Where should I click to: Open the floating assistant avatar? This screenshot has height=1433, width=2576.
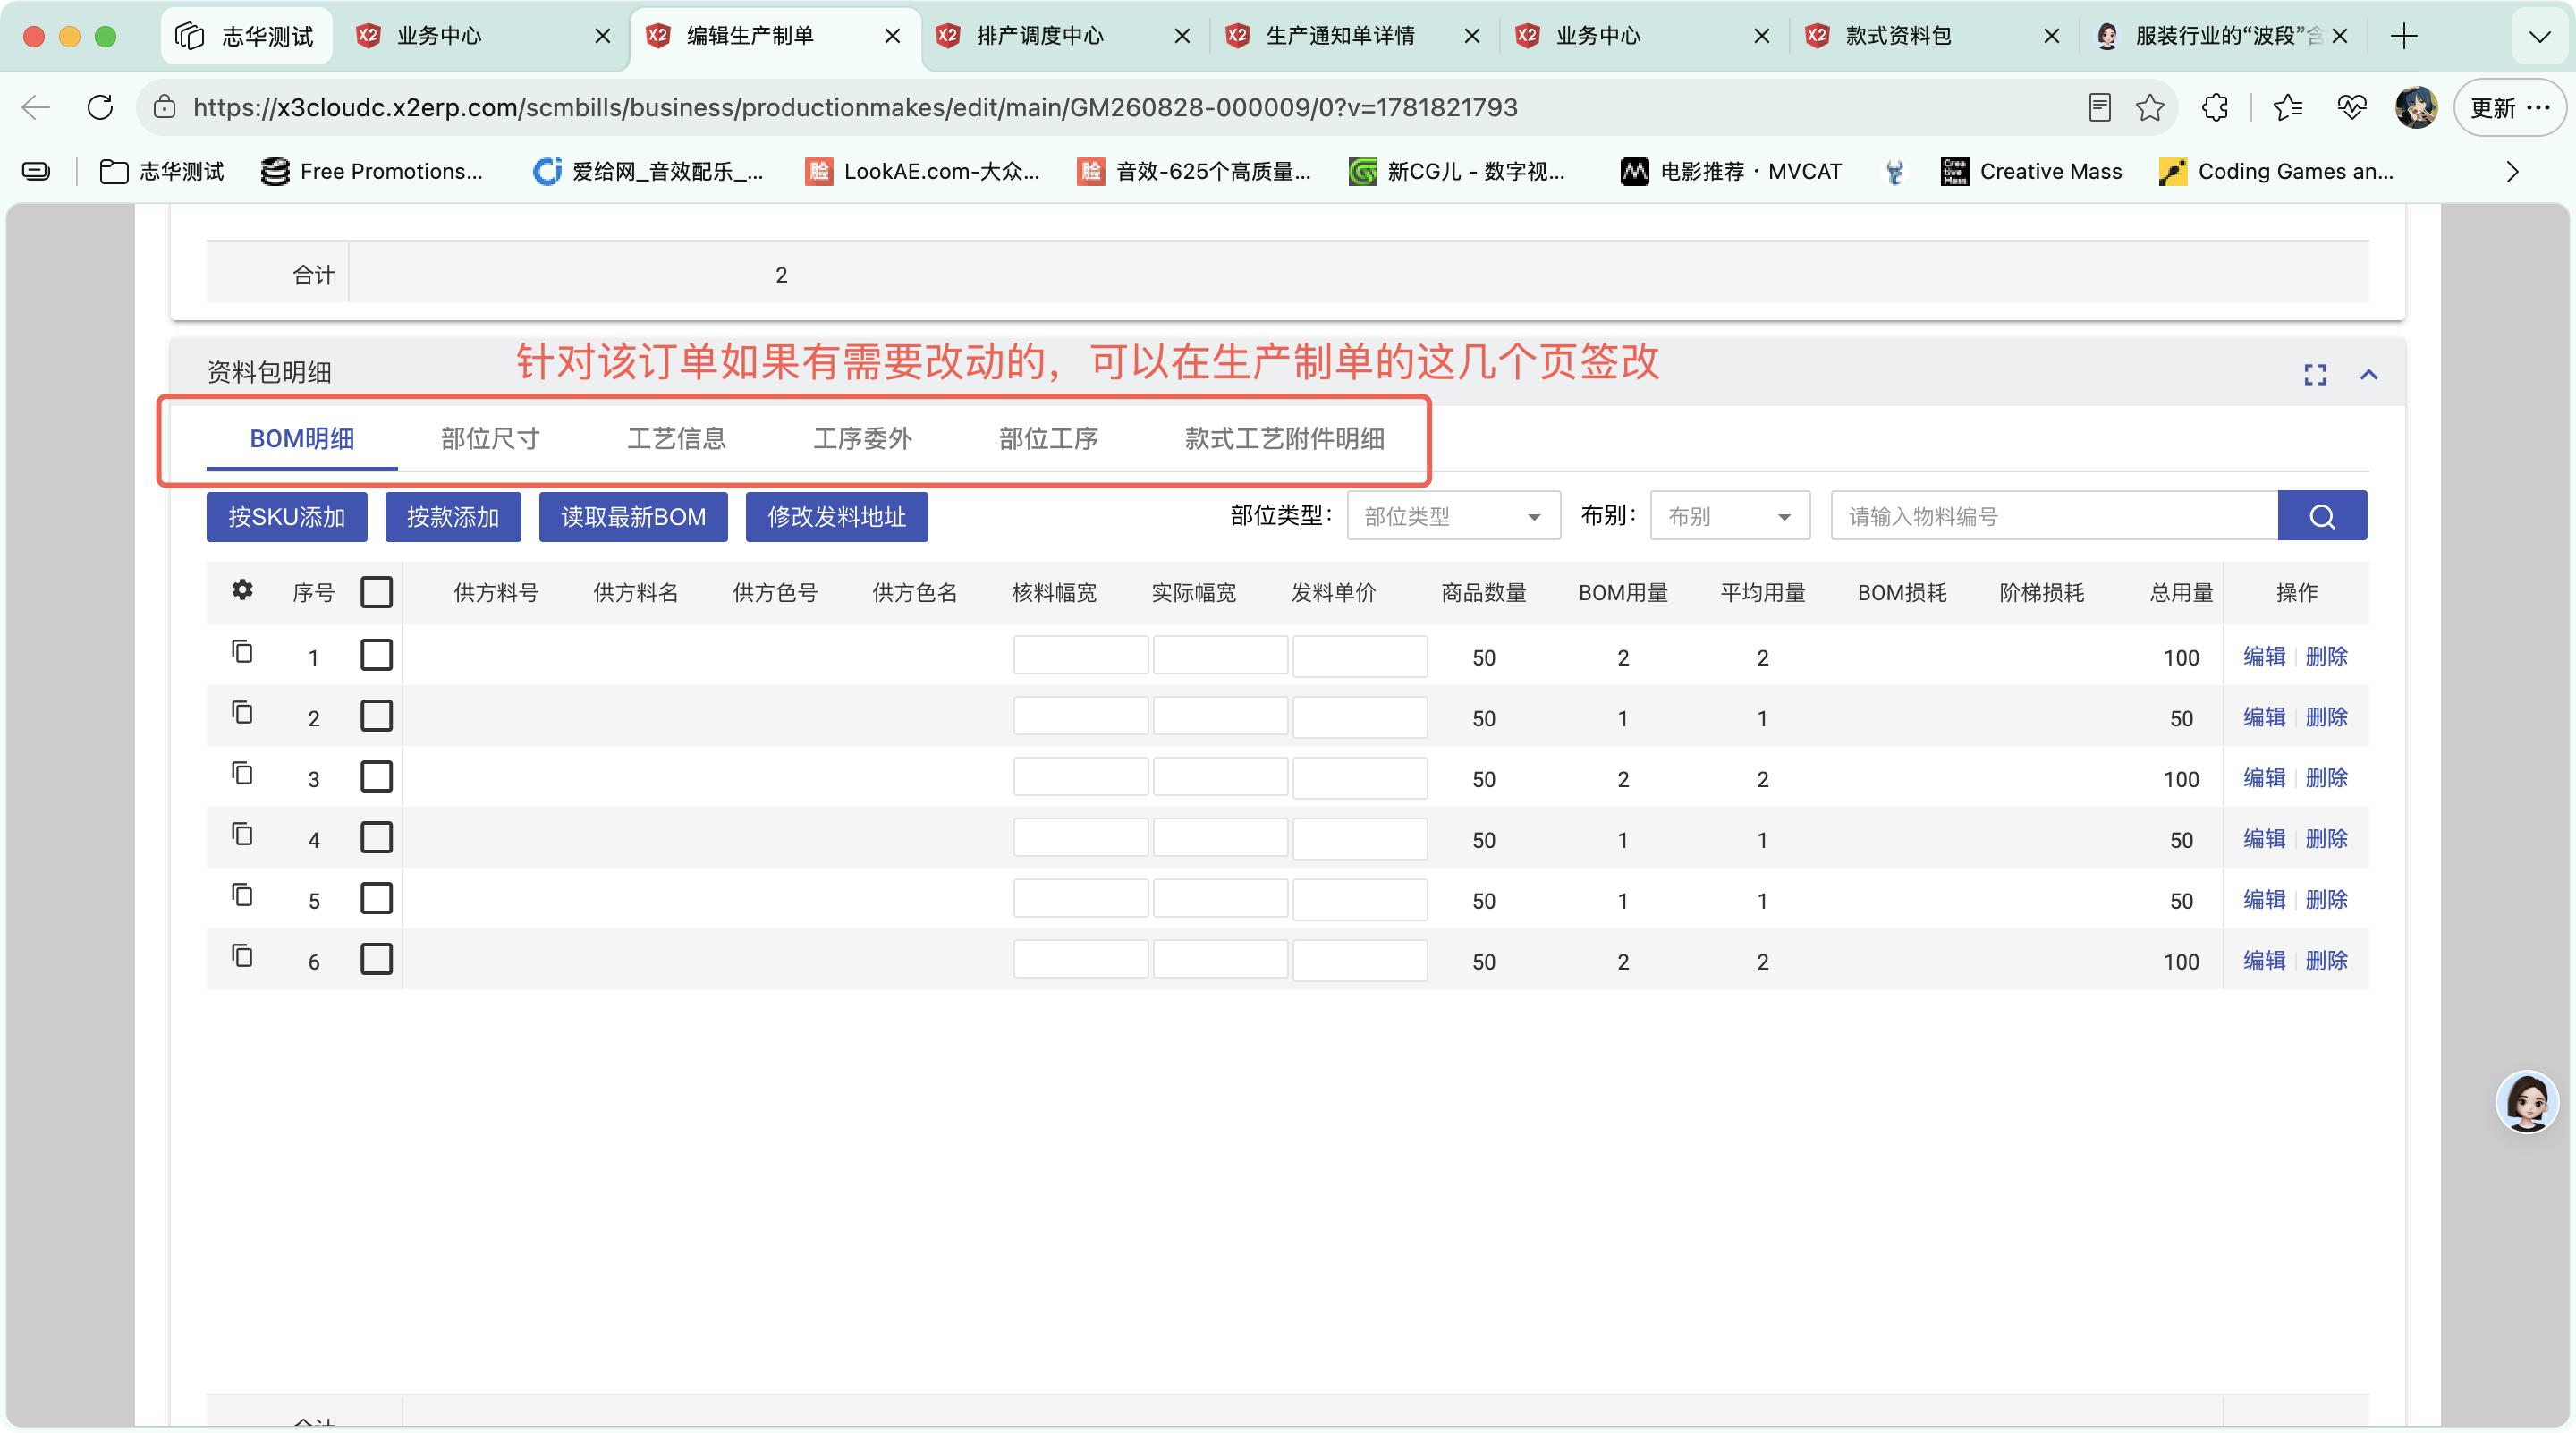[2527, 1101]
